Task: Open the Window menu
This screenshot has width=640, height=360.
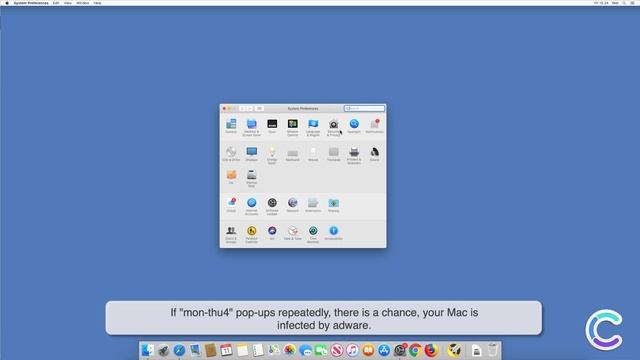Action: click(82, 3)
